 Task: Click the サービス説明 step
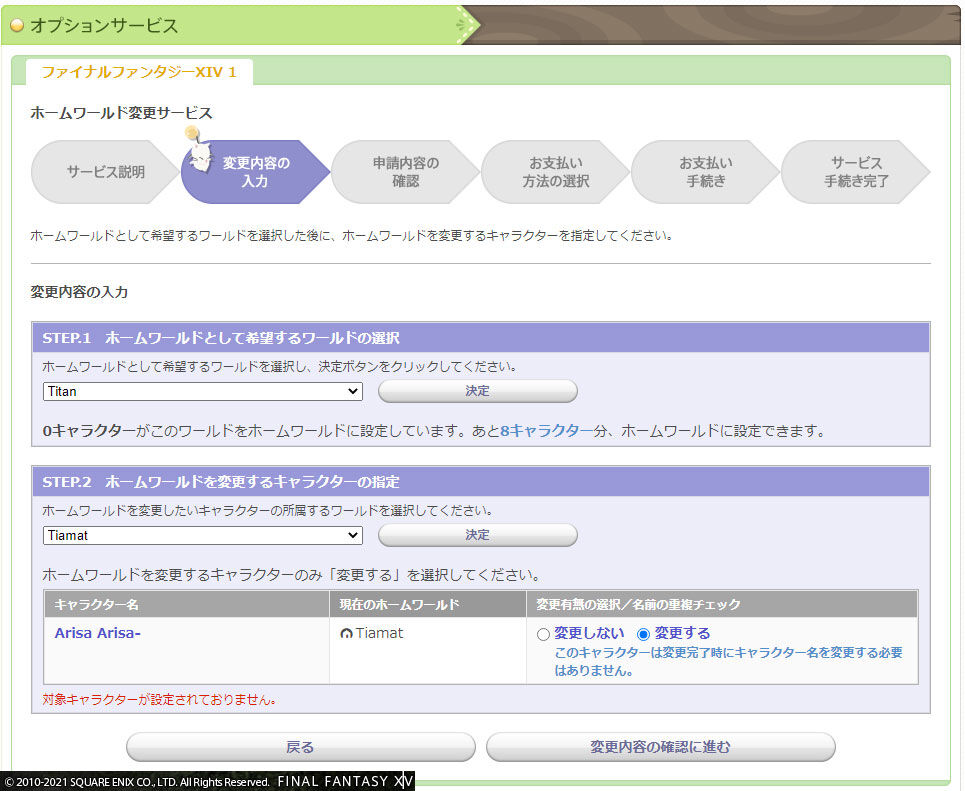pyautogui.click(x=105, y=172)
